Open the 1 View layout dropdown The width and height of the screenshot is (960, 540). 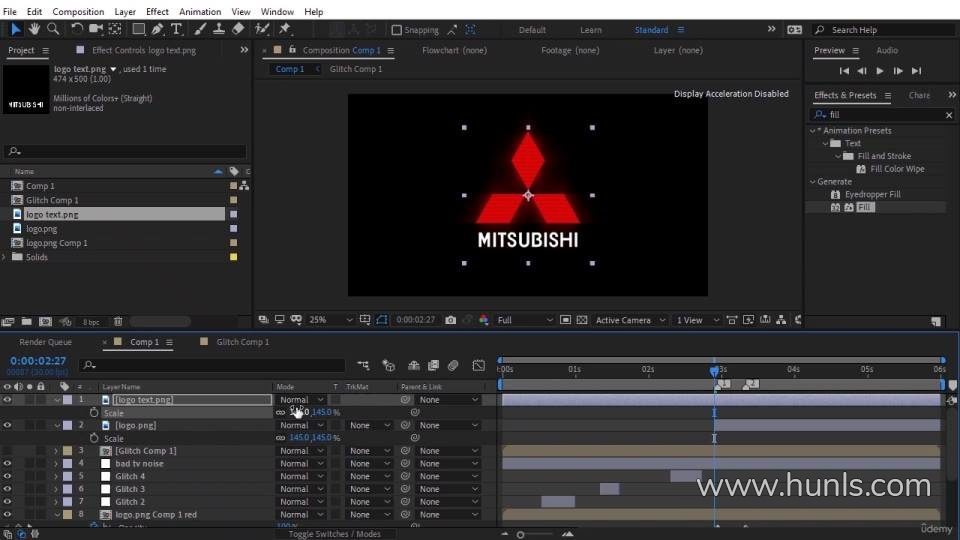coord(697,320)
